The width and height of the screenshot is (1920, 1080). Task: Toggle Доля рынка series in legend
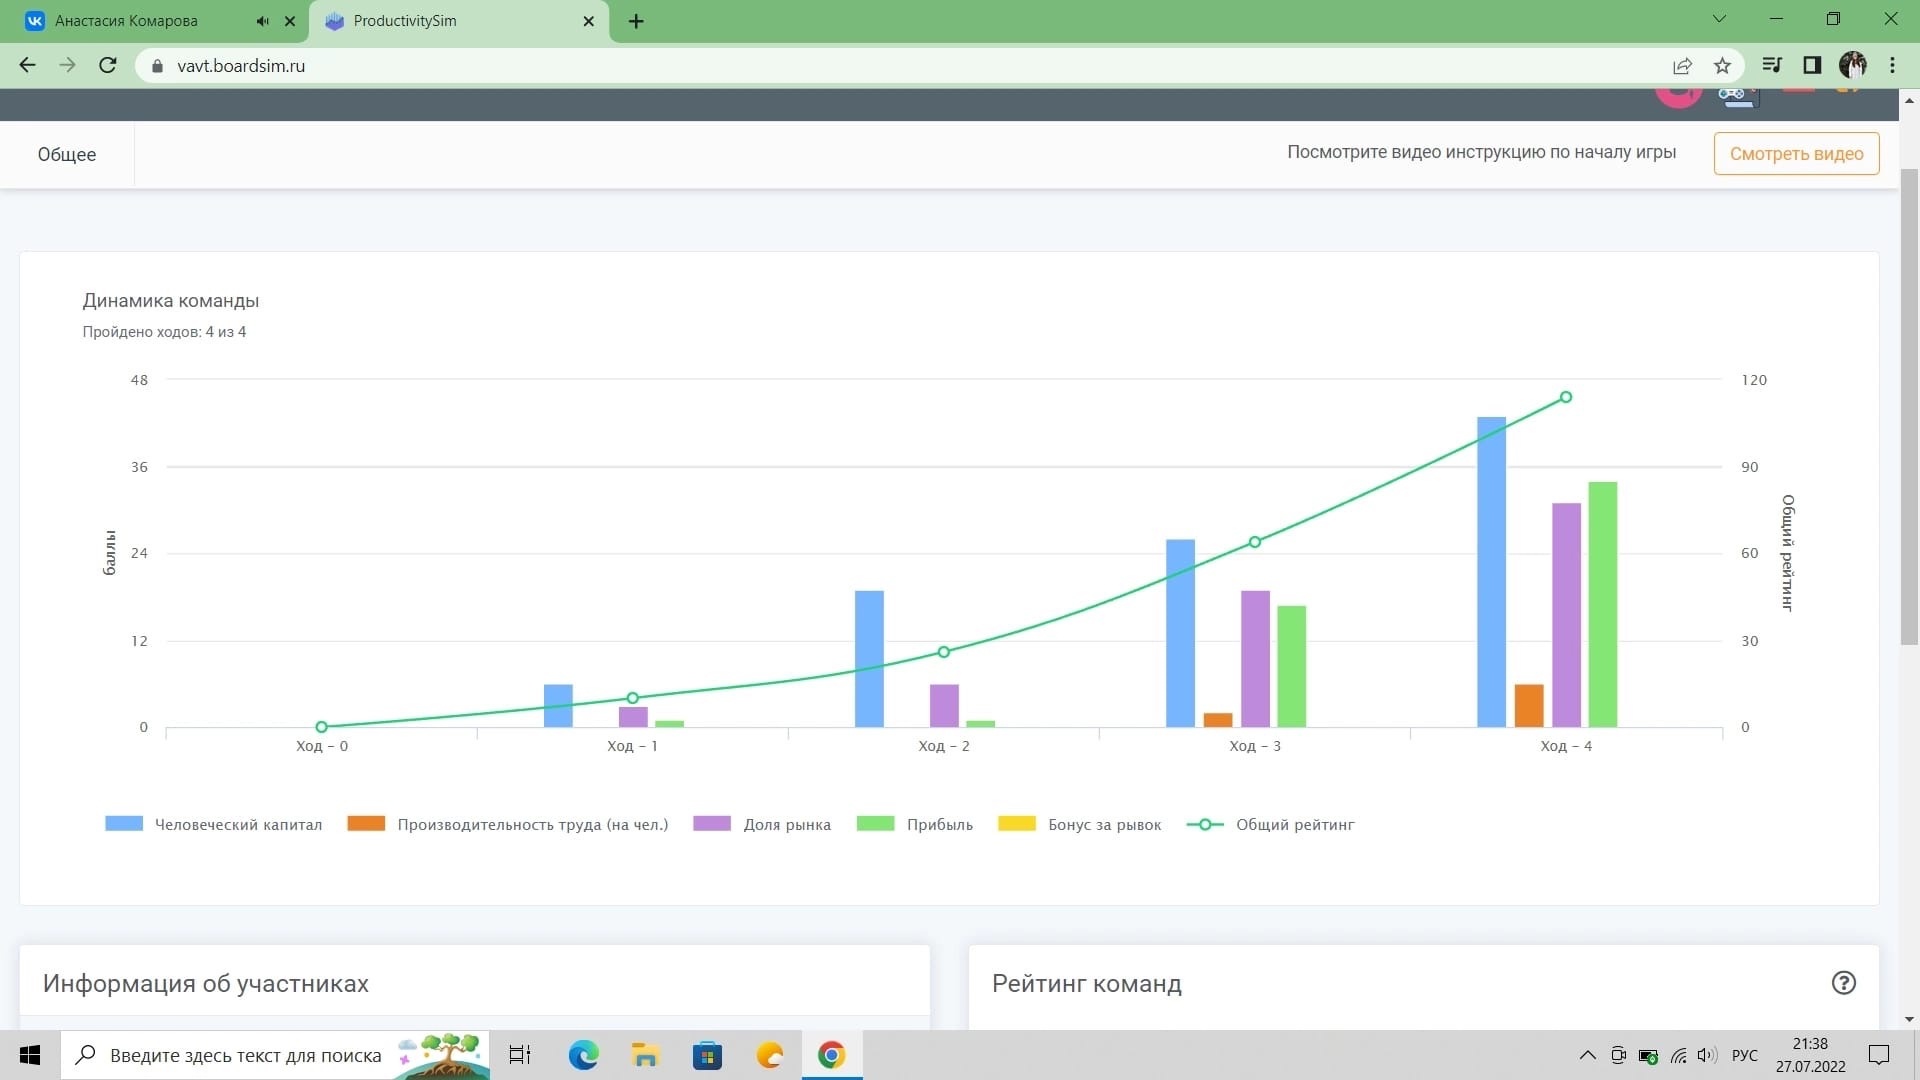(762, 824)
